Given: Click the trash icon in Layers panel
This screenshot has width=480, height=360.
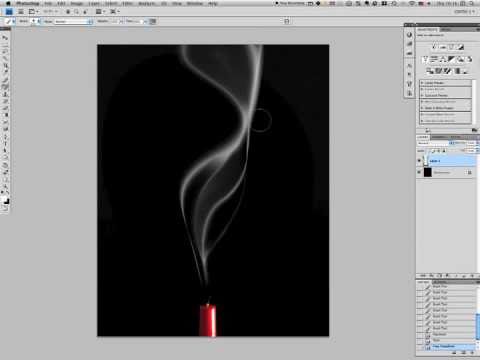Looking at the screenshot, I should (473, 276).
